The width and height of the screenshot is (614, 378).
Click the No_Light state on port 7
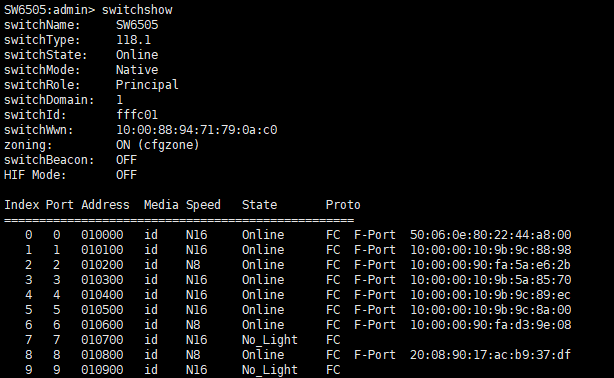click(x=270, y=340)
